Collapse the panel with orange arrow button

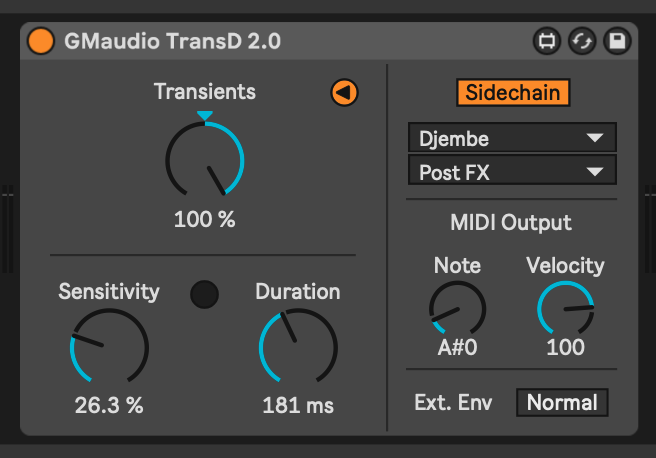point(344,92)
